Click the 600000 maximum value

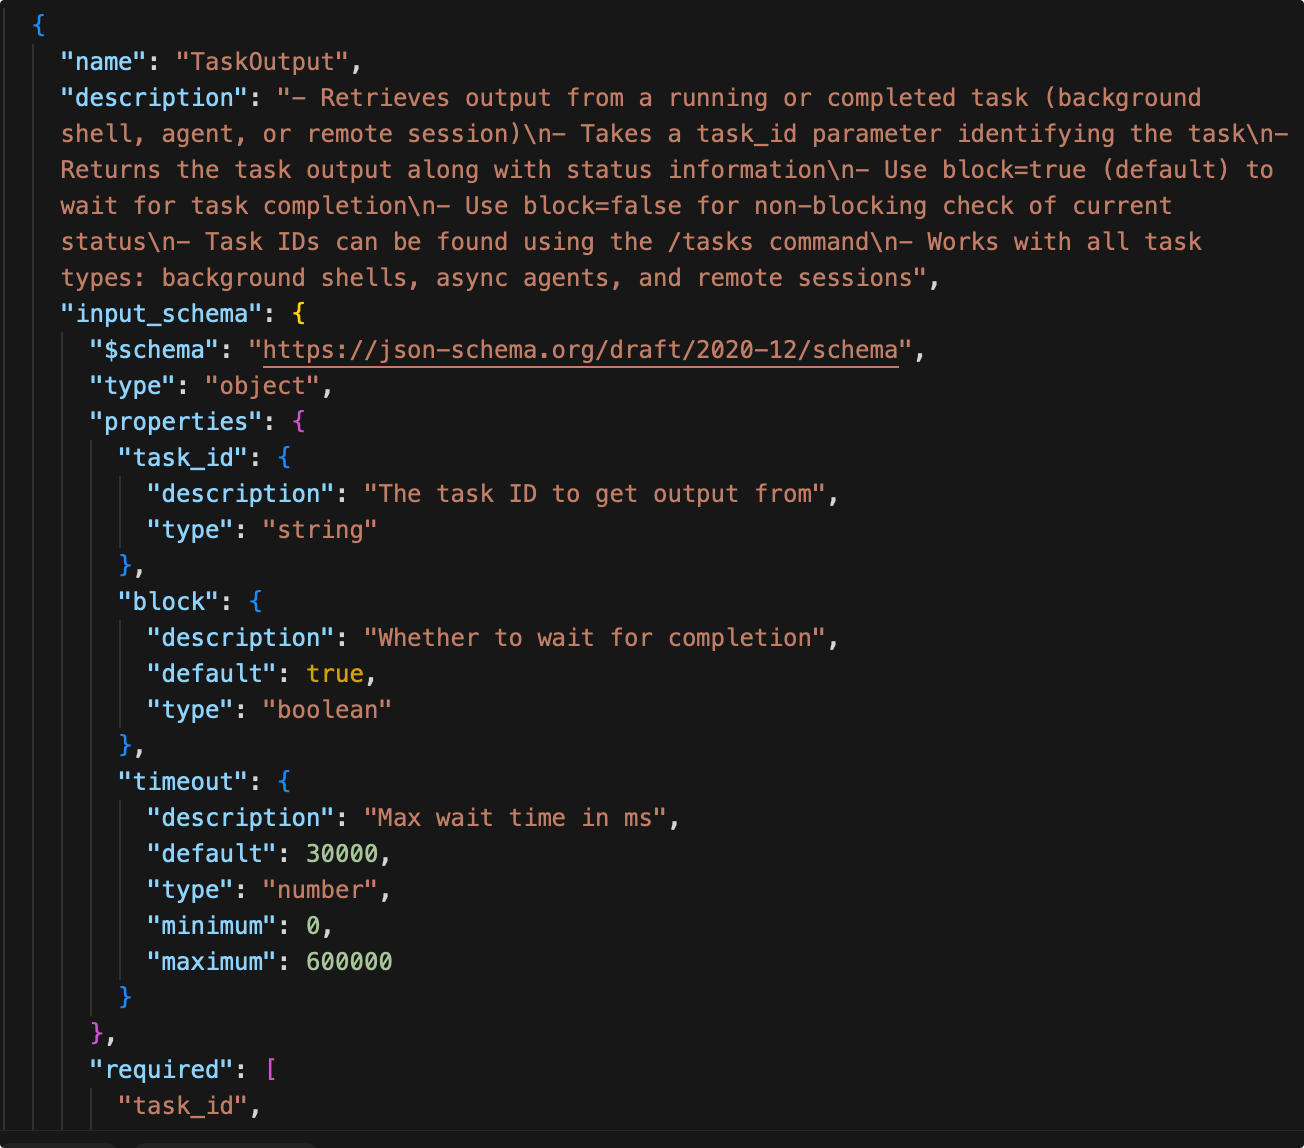[x=349, y=962]
